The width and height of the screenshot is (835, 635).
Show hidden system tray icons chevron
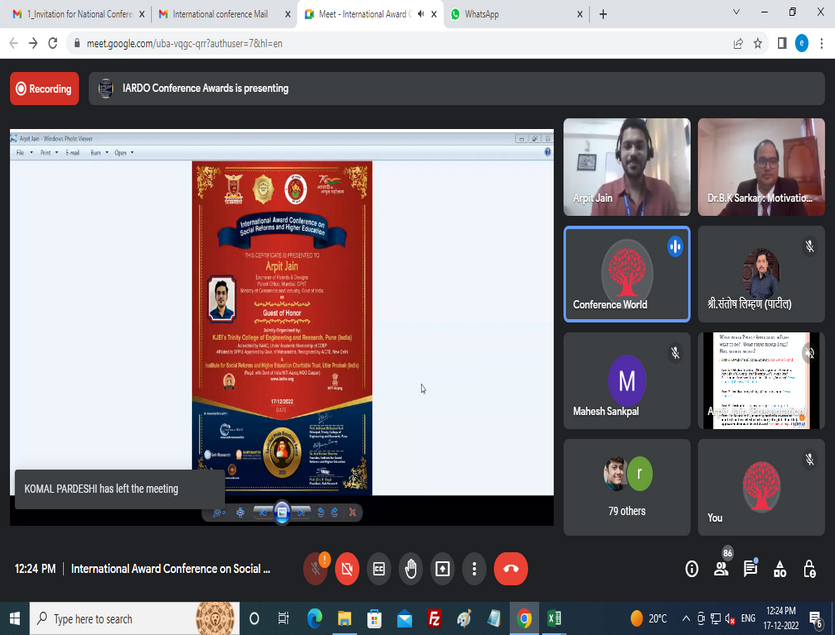686,618
